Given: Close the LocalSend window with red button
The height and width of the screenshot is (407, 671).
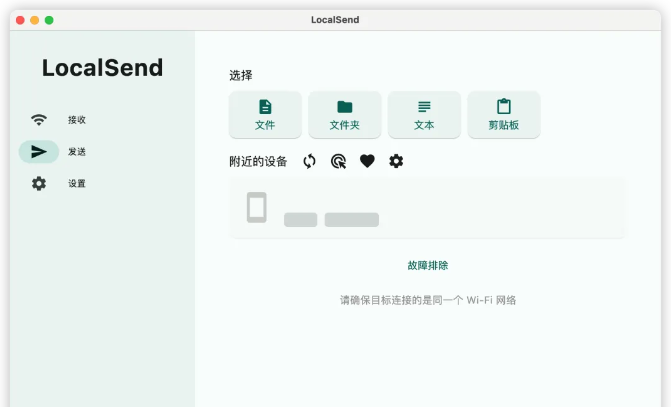Looking at the screenshot, I should click(20, 20).
